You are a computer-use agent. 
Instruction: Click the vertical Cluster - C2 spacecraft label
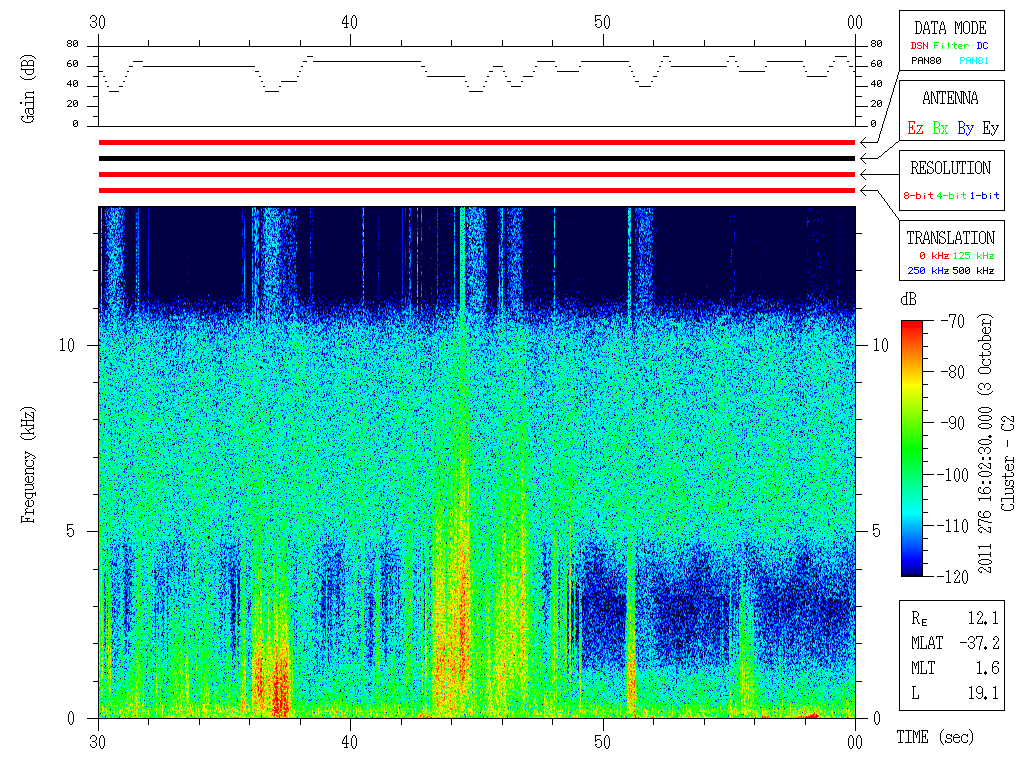(1008, 463)
